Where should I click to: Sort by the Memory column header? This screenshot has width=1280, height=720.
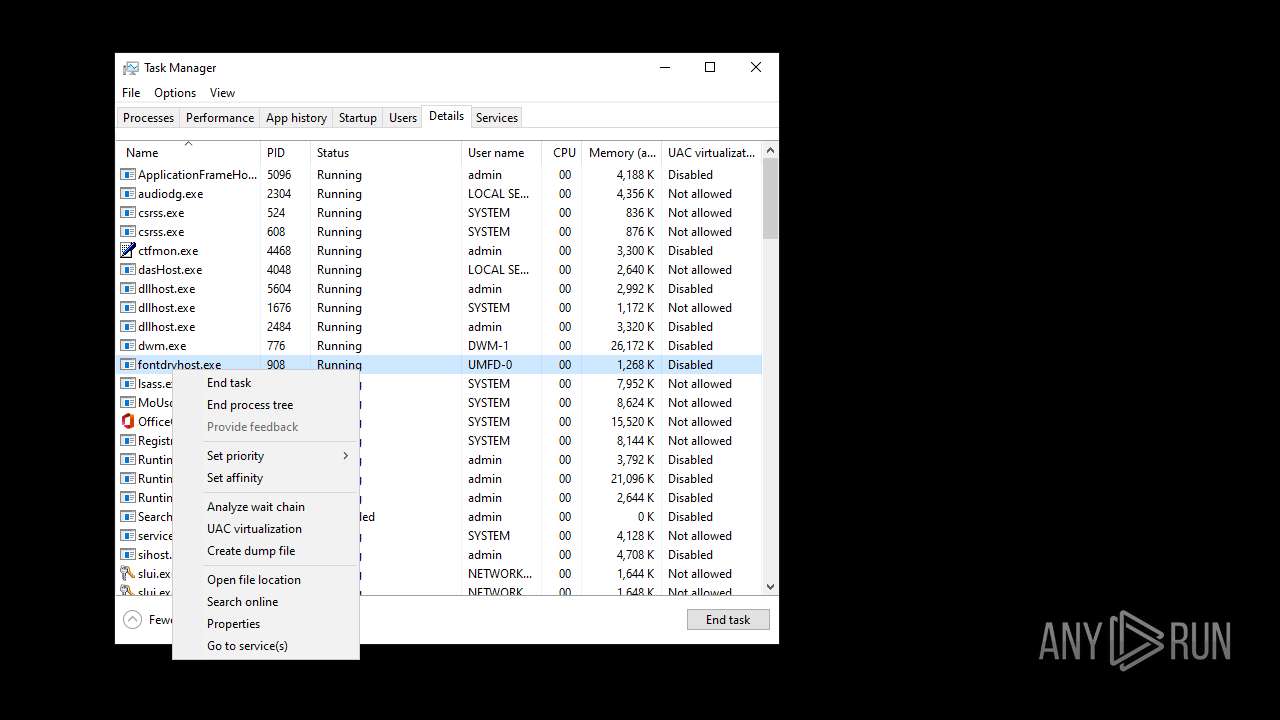pyautogui.click(x=622, y=153)
